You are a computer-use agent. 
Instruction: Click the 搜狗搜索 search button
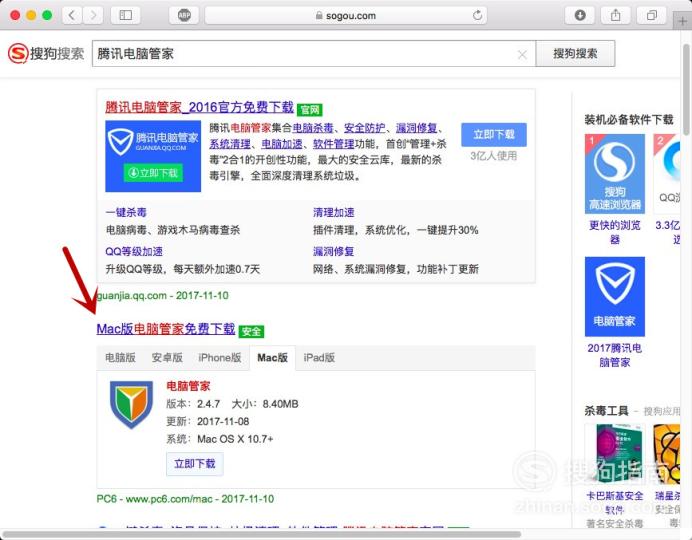(x=575, y=54)
